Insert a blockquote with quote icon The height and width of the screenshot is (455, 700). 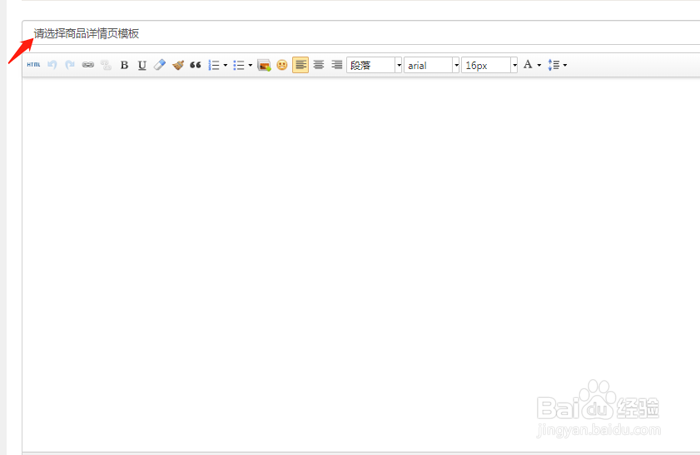(196, 65)
